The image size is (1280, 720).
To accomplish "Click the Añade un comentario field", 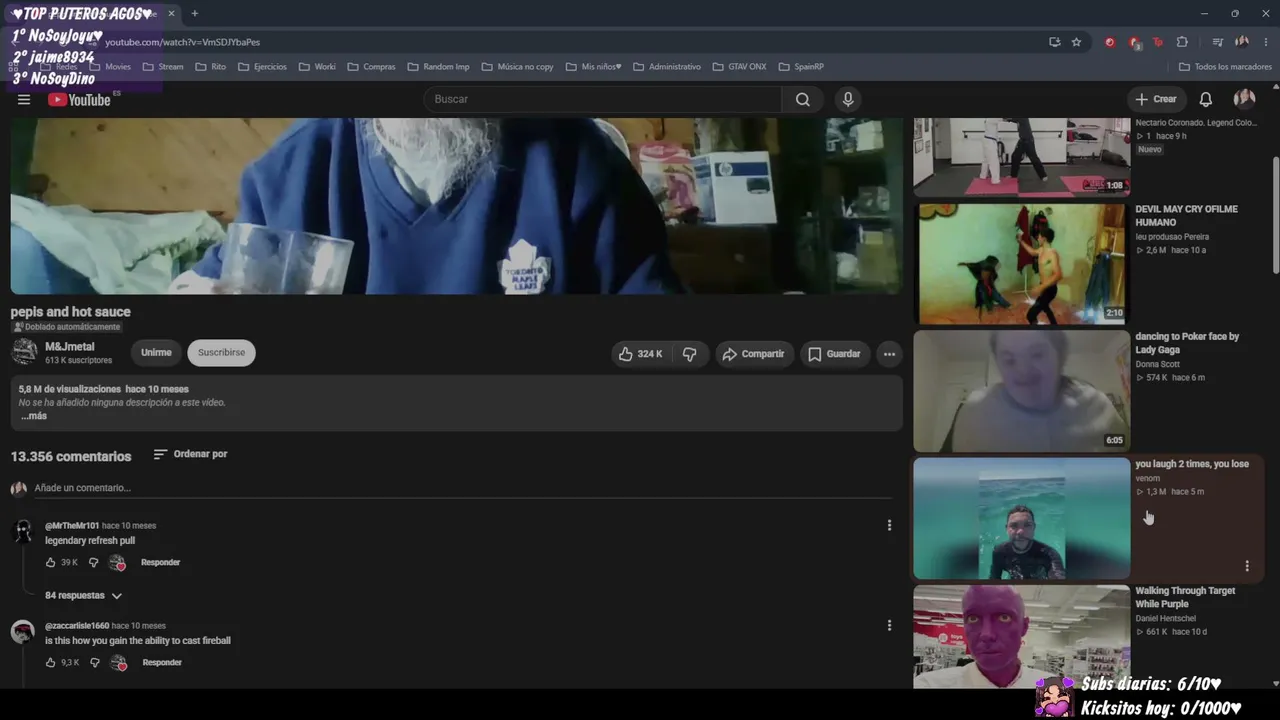I will [462, 488].
